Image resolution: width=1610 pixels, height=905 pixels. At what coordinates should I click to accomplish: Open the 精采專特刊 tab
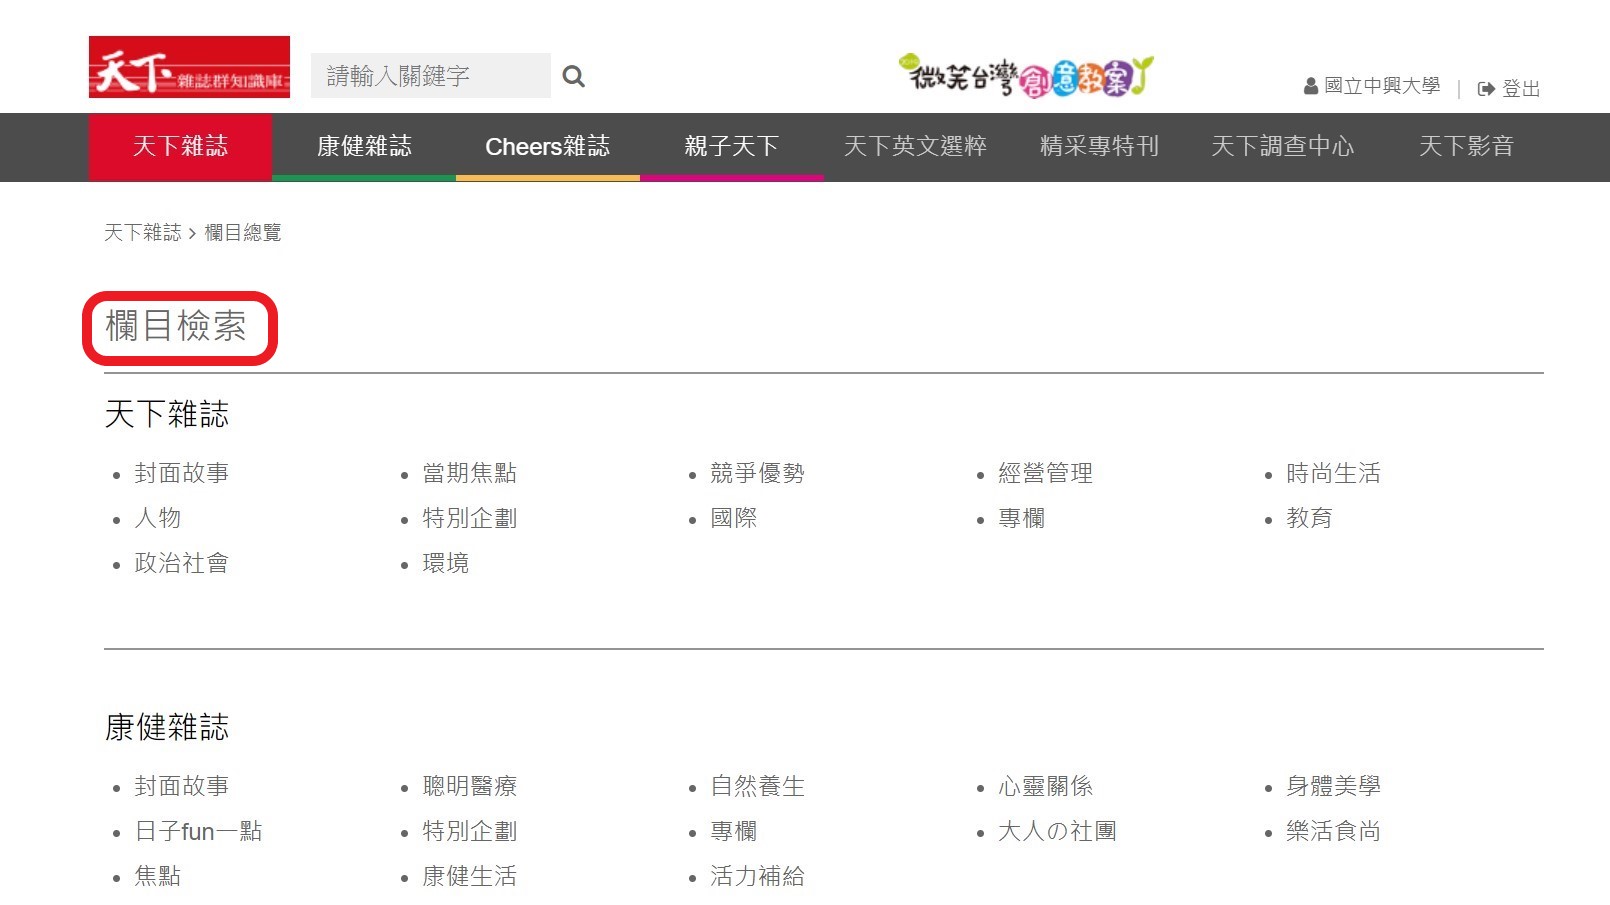coord(1099,147)
